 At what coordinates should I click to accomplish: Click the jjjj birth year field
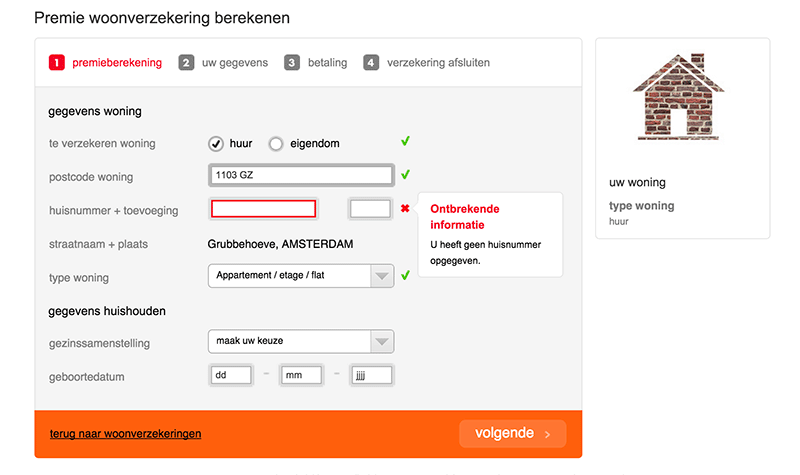click(371, 375)
